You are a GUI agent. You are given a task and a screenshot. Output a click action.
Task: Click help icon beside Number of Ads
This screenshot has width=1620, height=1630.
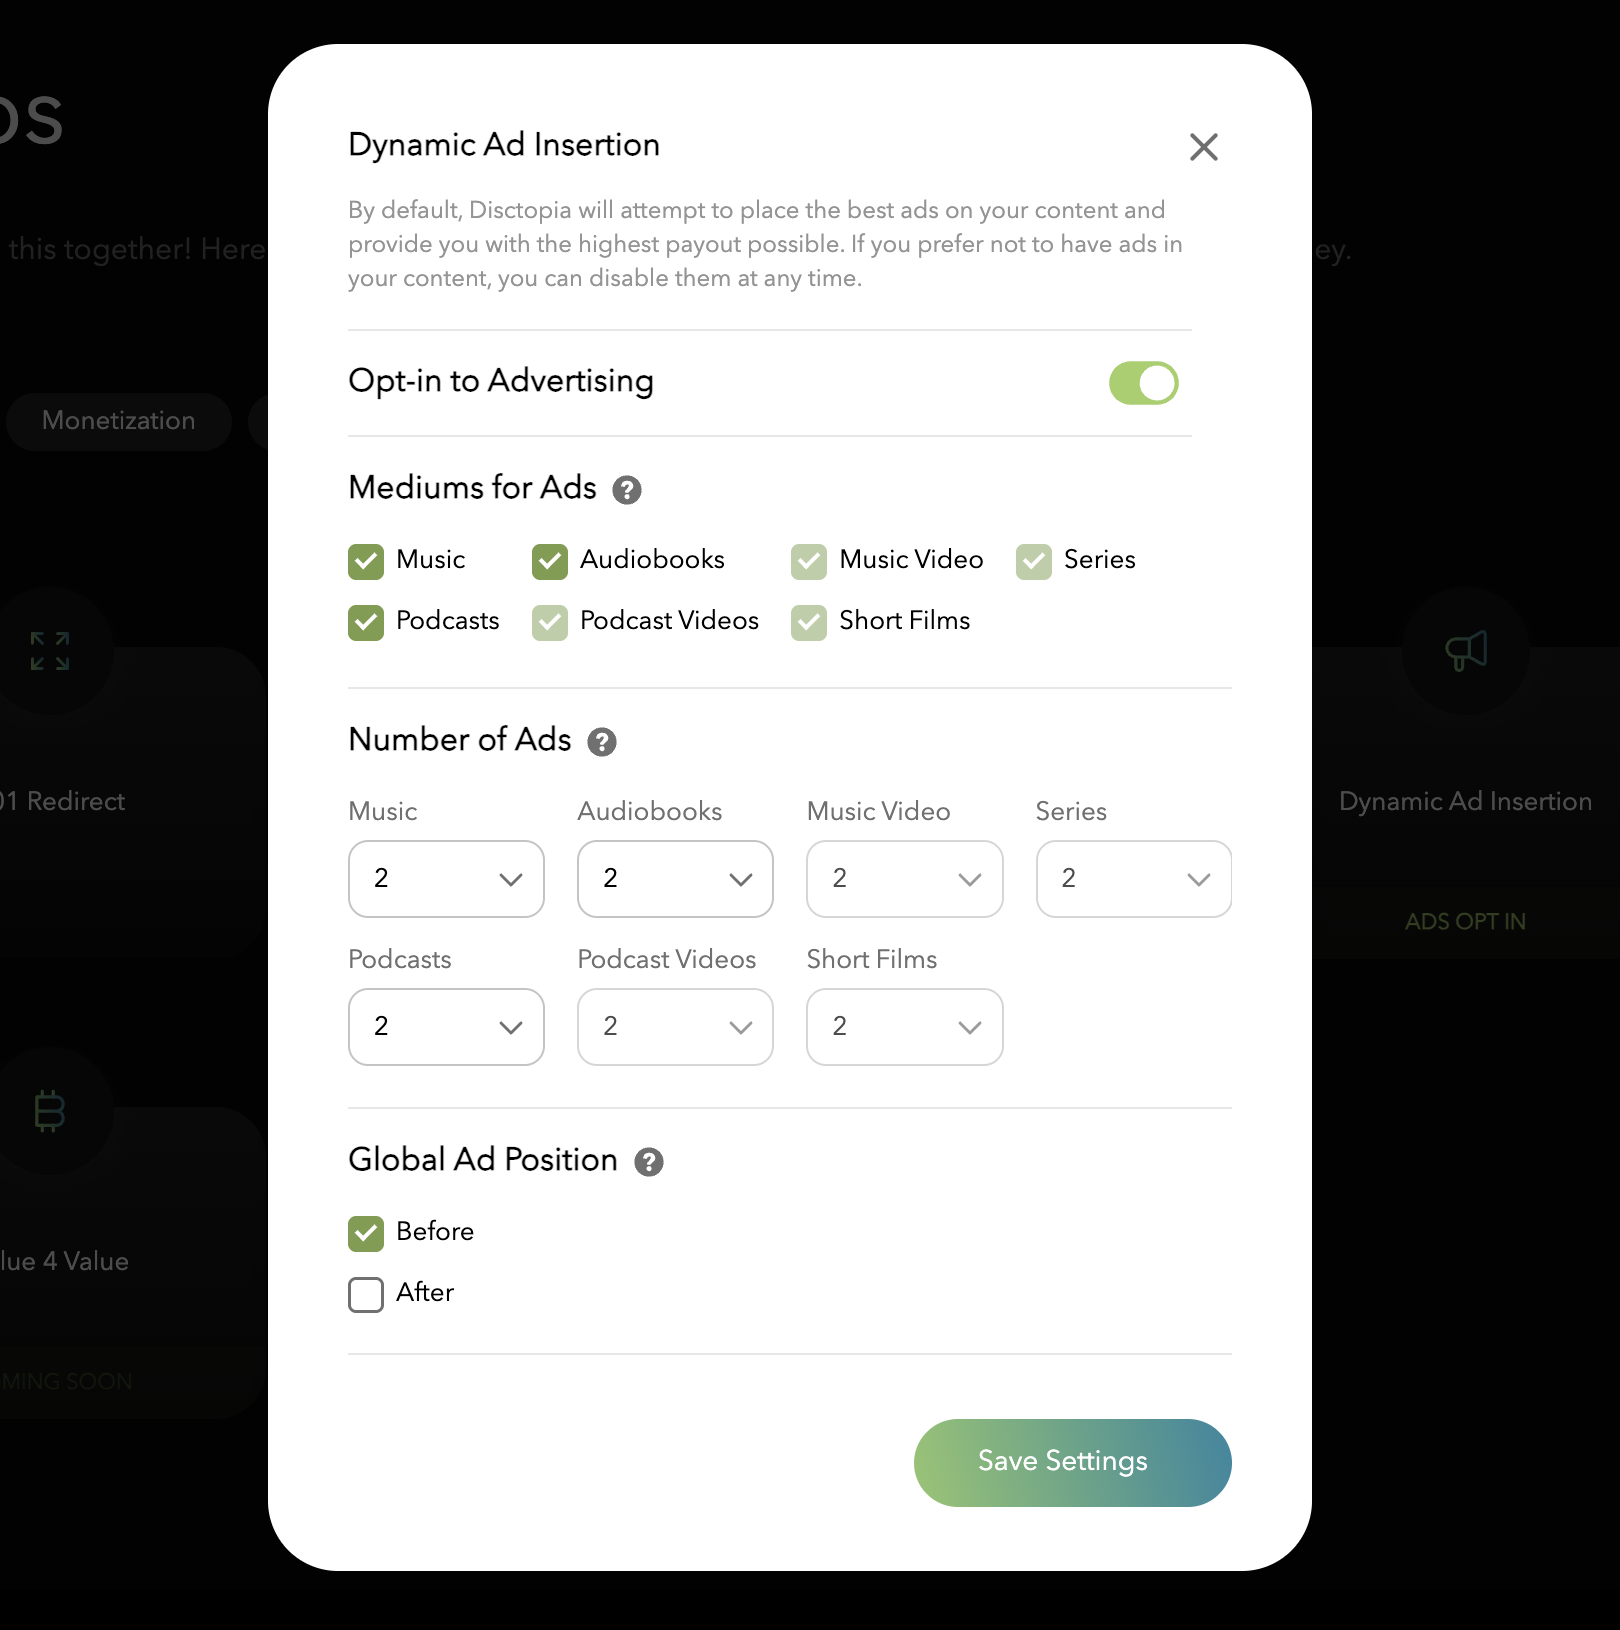point(602,742)
